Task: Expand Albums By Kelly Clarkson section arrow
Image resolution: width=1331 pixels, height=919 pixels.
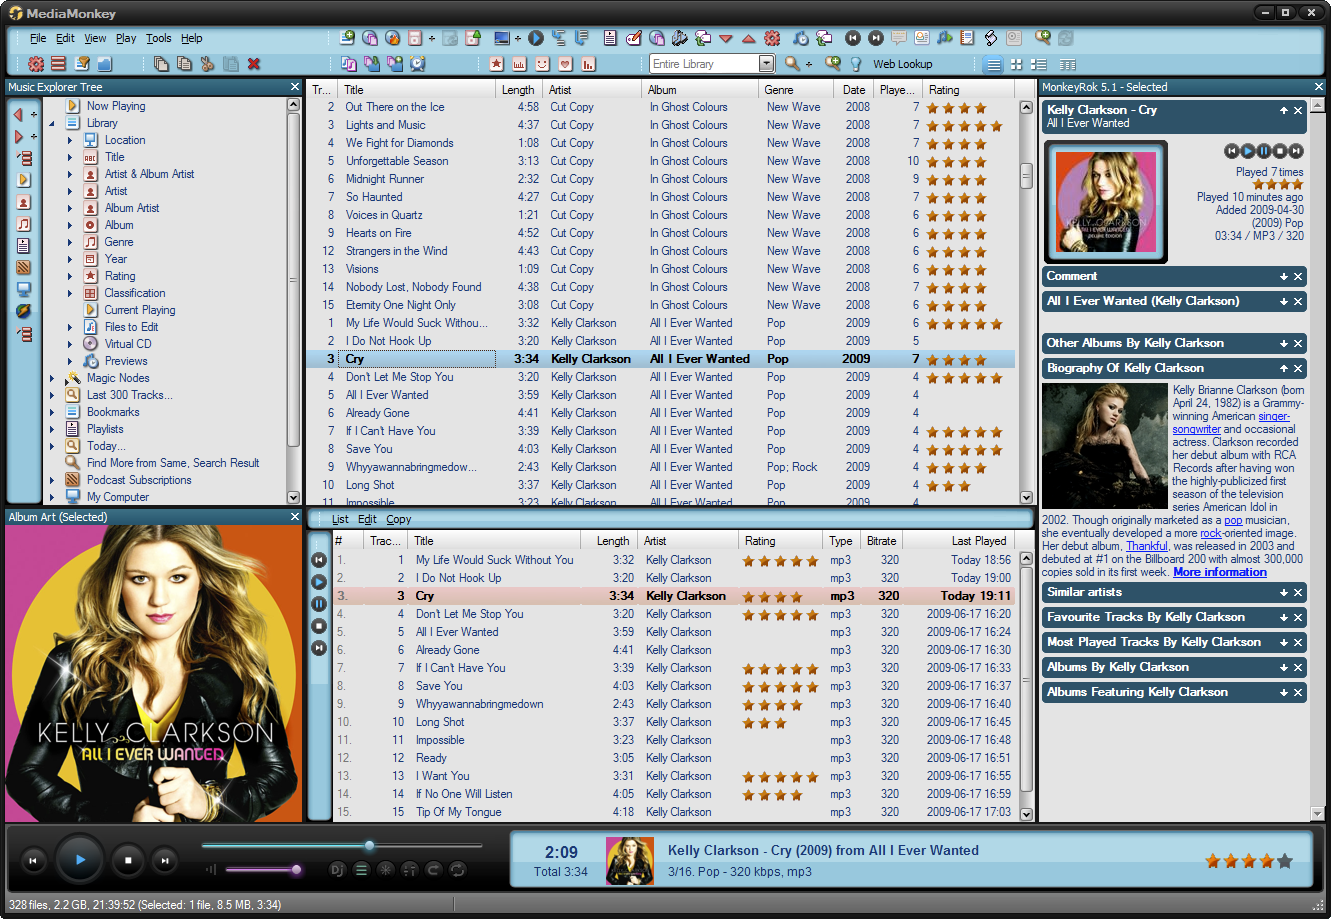Action: [1284, 668]
